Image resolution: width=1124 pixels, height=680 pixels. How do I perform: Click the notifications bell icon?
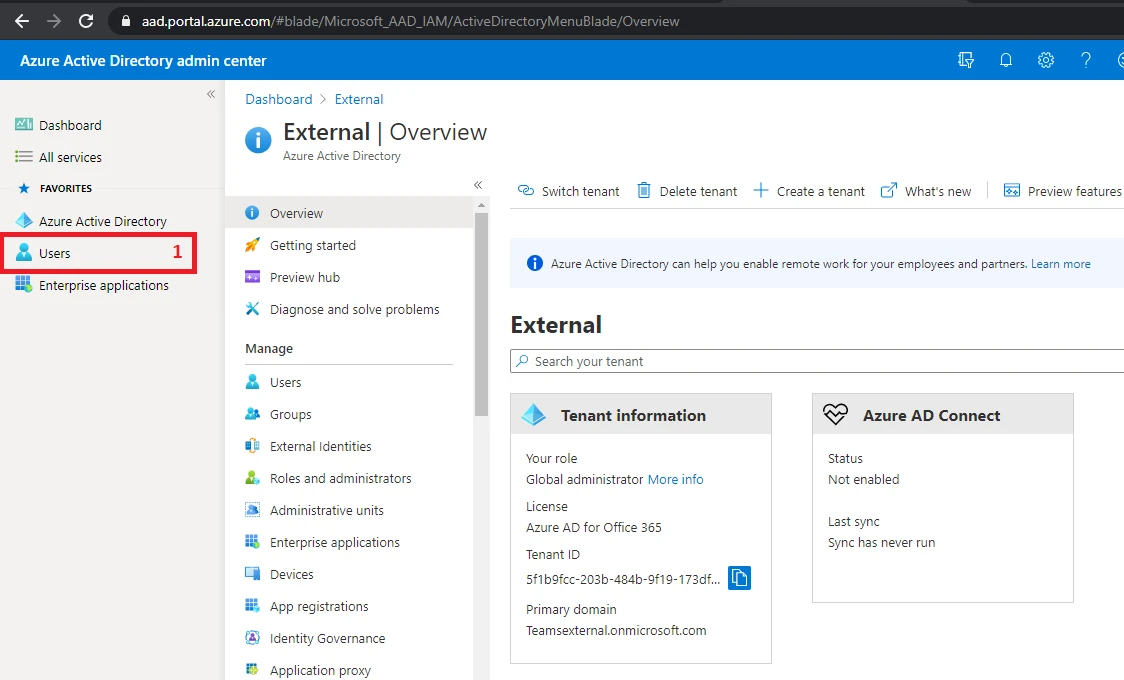(1006, 61)
